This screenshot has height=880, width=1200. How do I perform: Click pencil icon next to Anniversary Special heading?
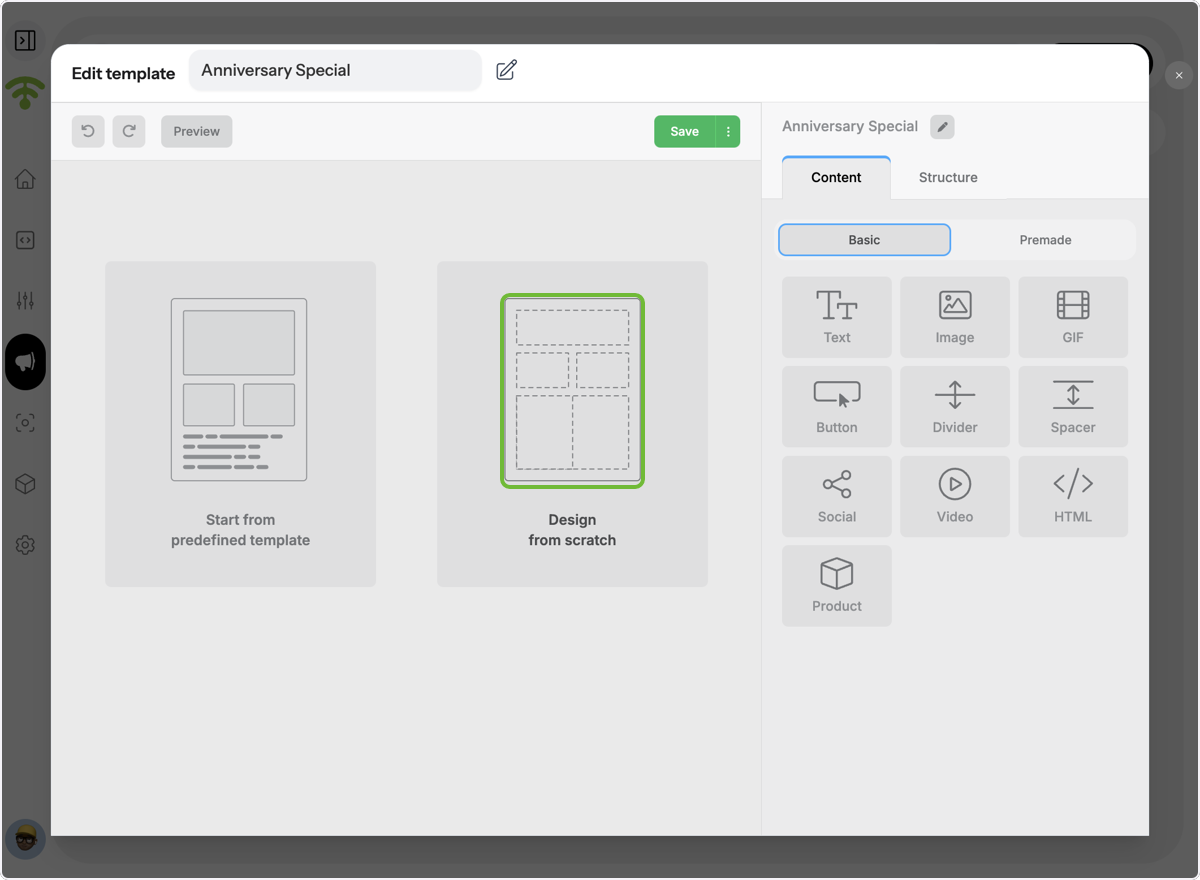942,127
